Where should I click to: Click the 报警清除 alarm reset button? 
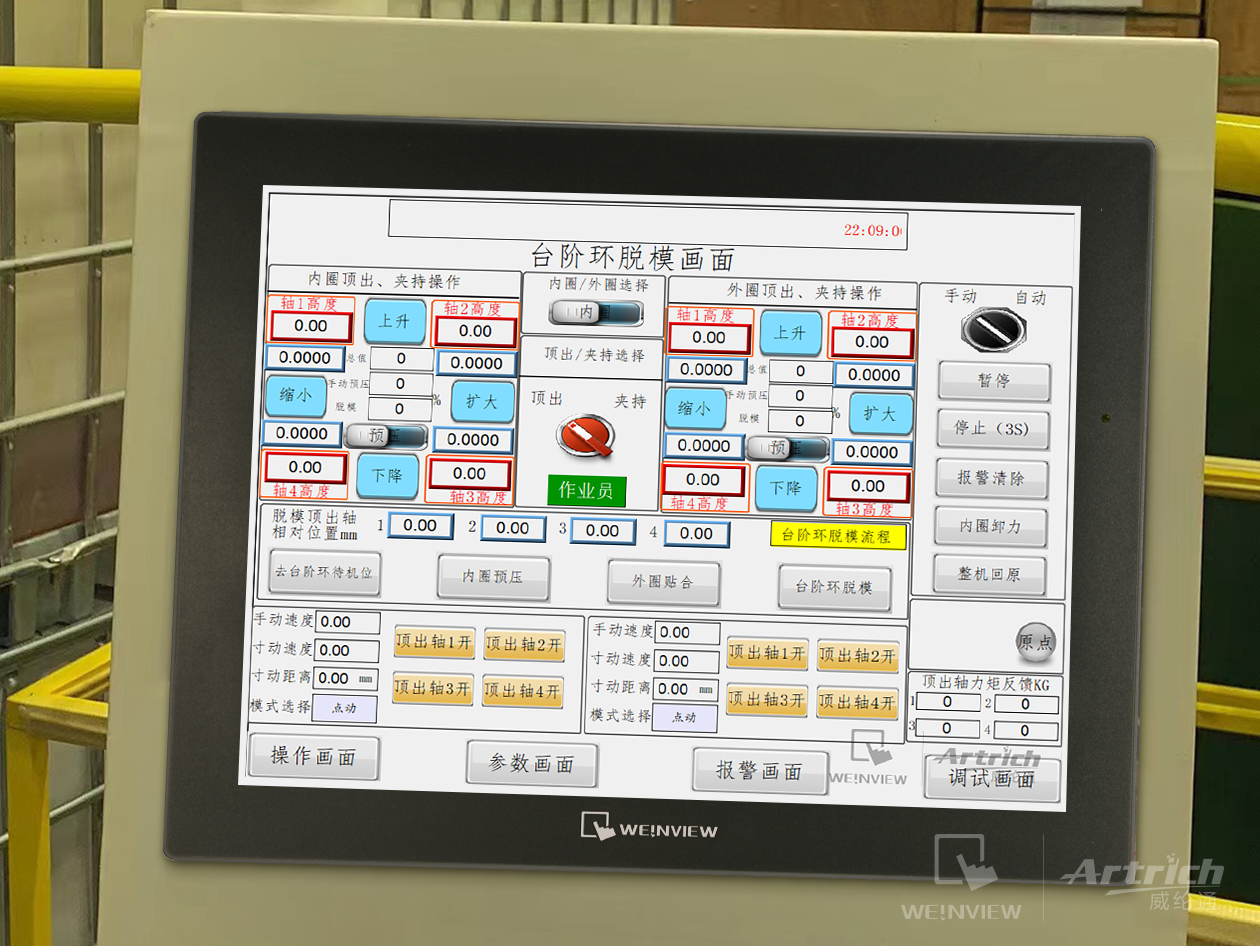point(991,478)
